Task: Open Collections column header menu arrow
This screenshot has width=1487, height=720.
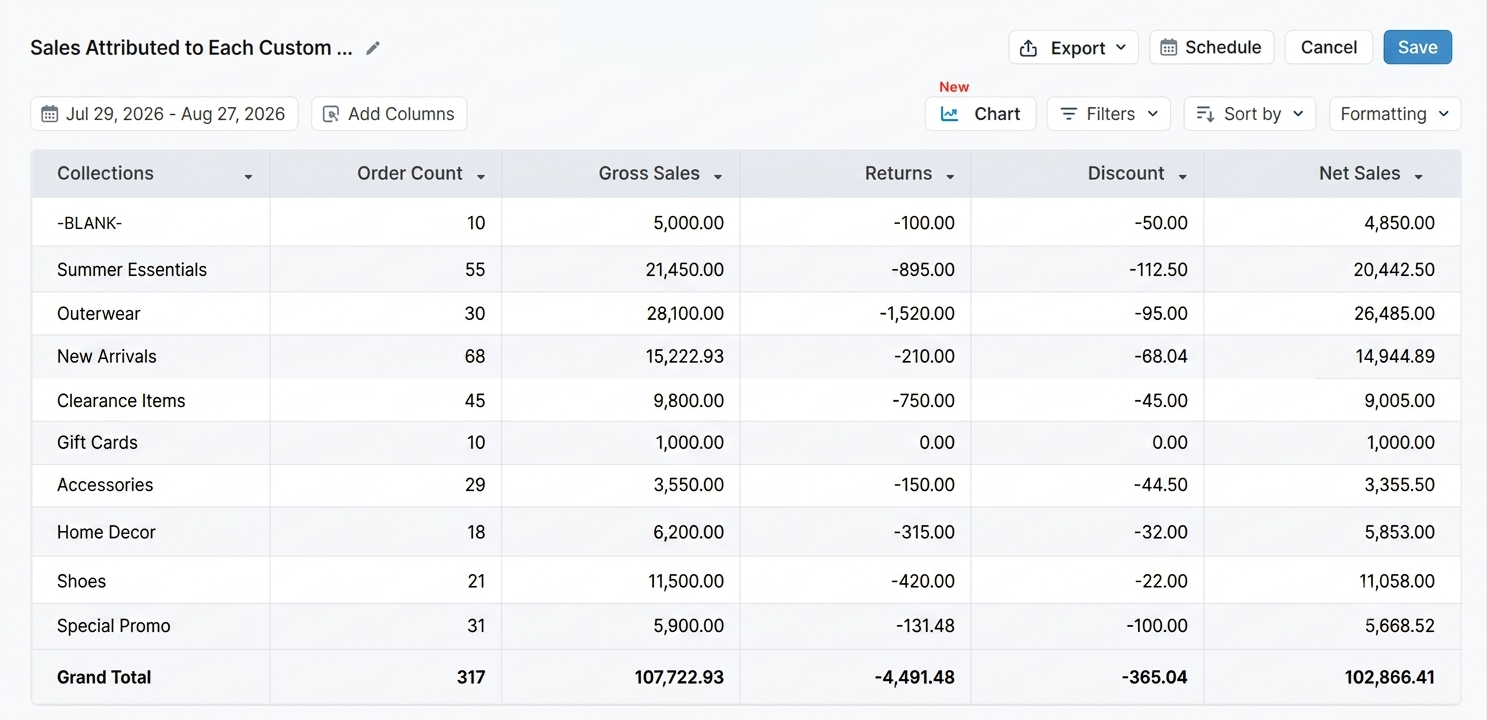Action: click(x=248, y=176)
